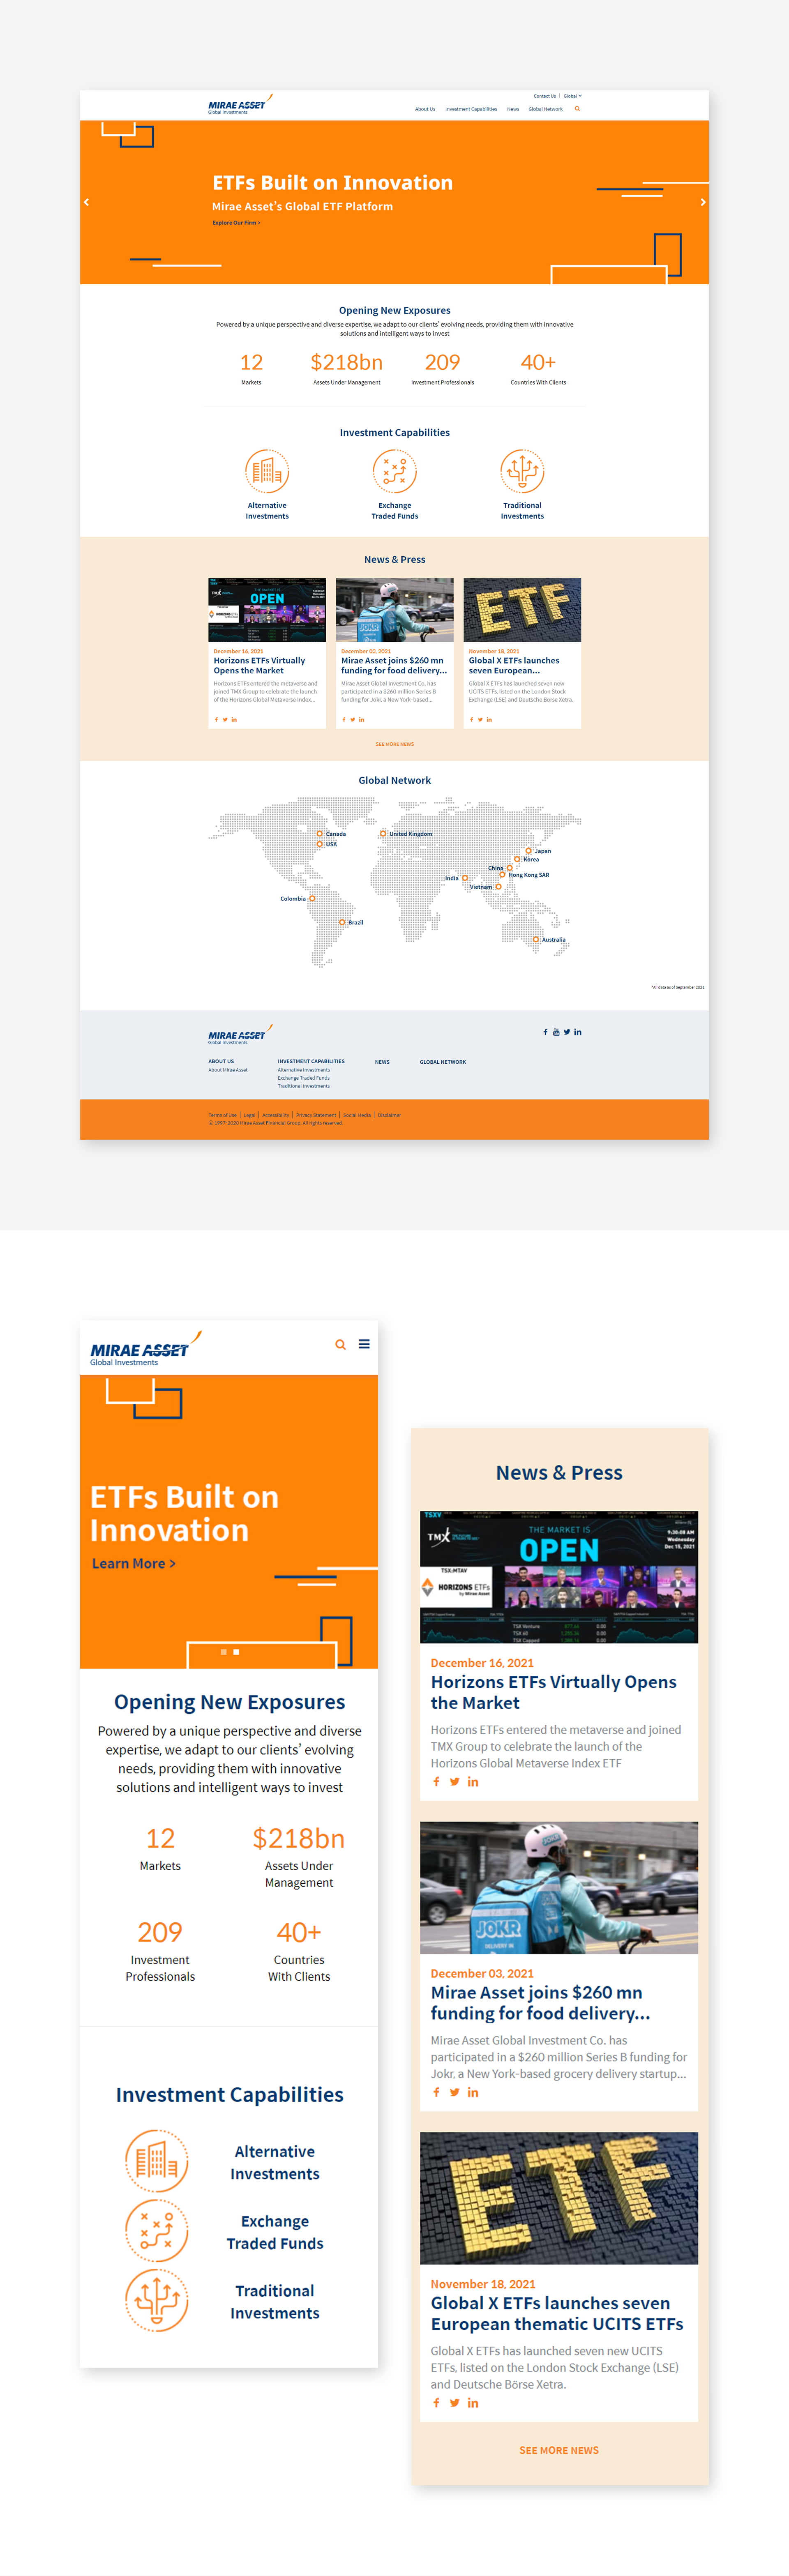Go to previous hero slide with left arrow
The image size is (789, 2576).
point(86,202)
